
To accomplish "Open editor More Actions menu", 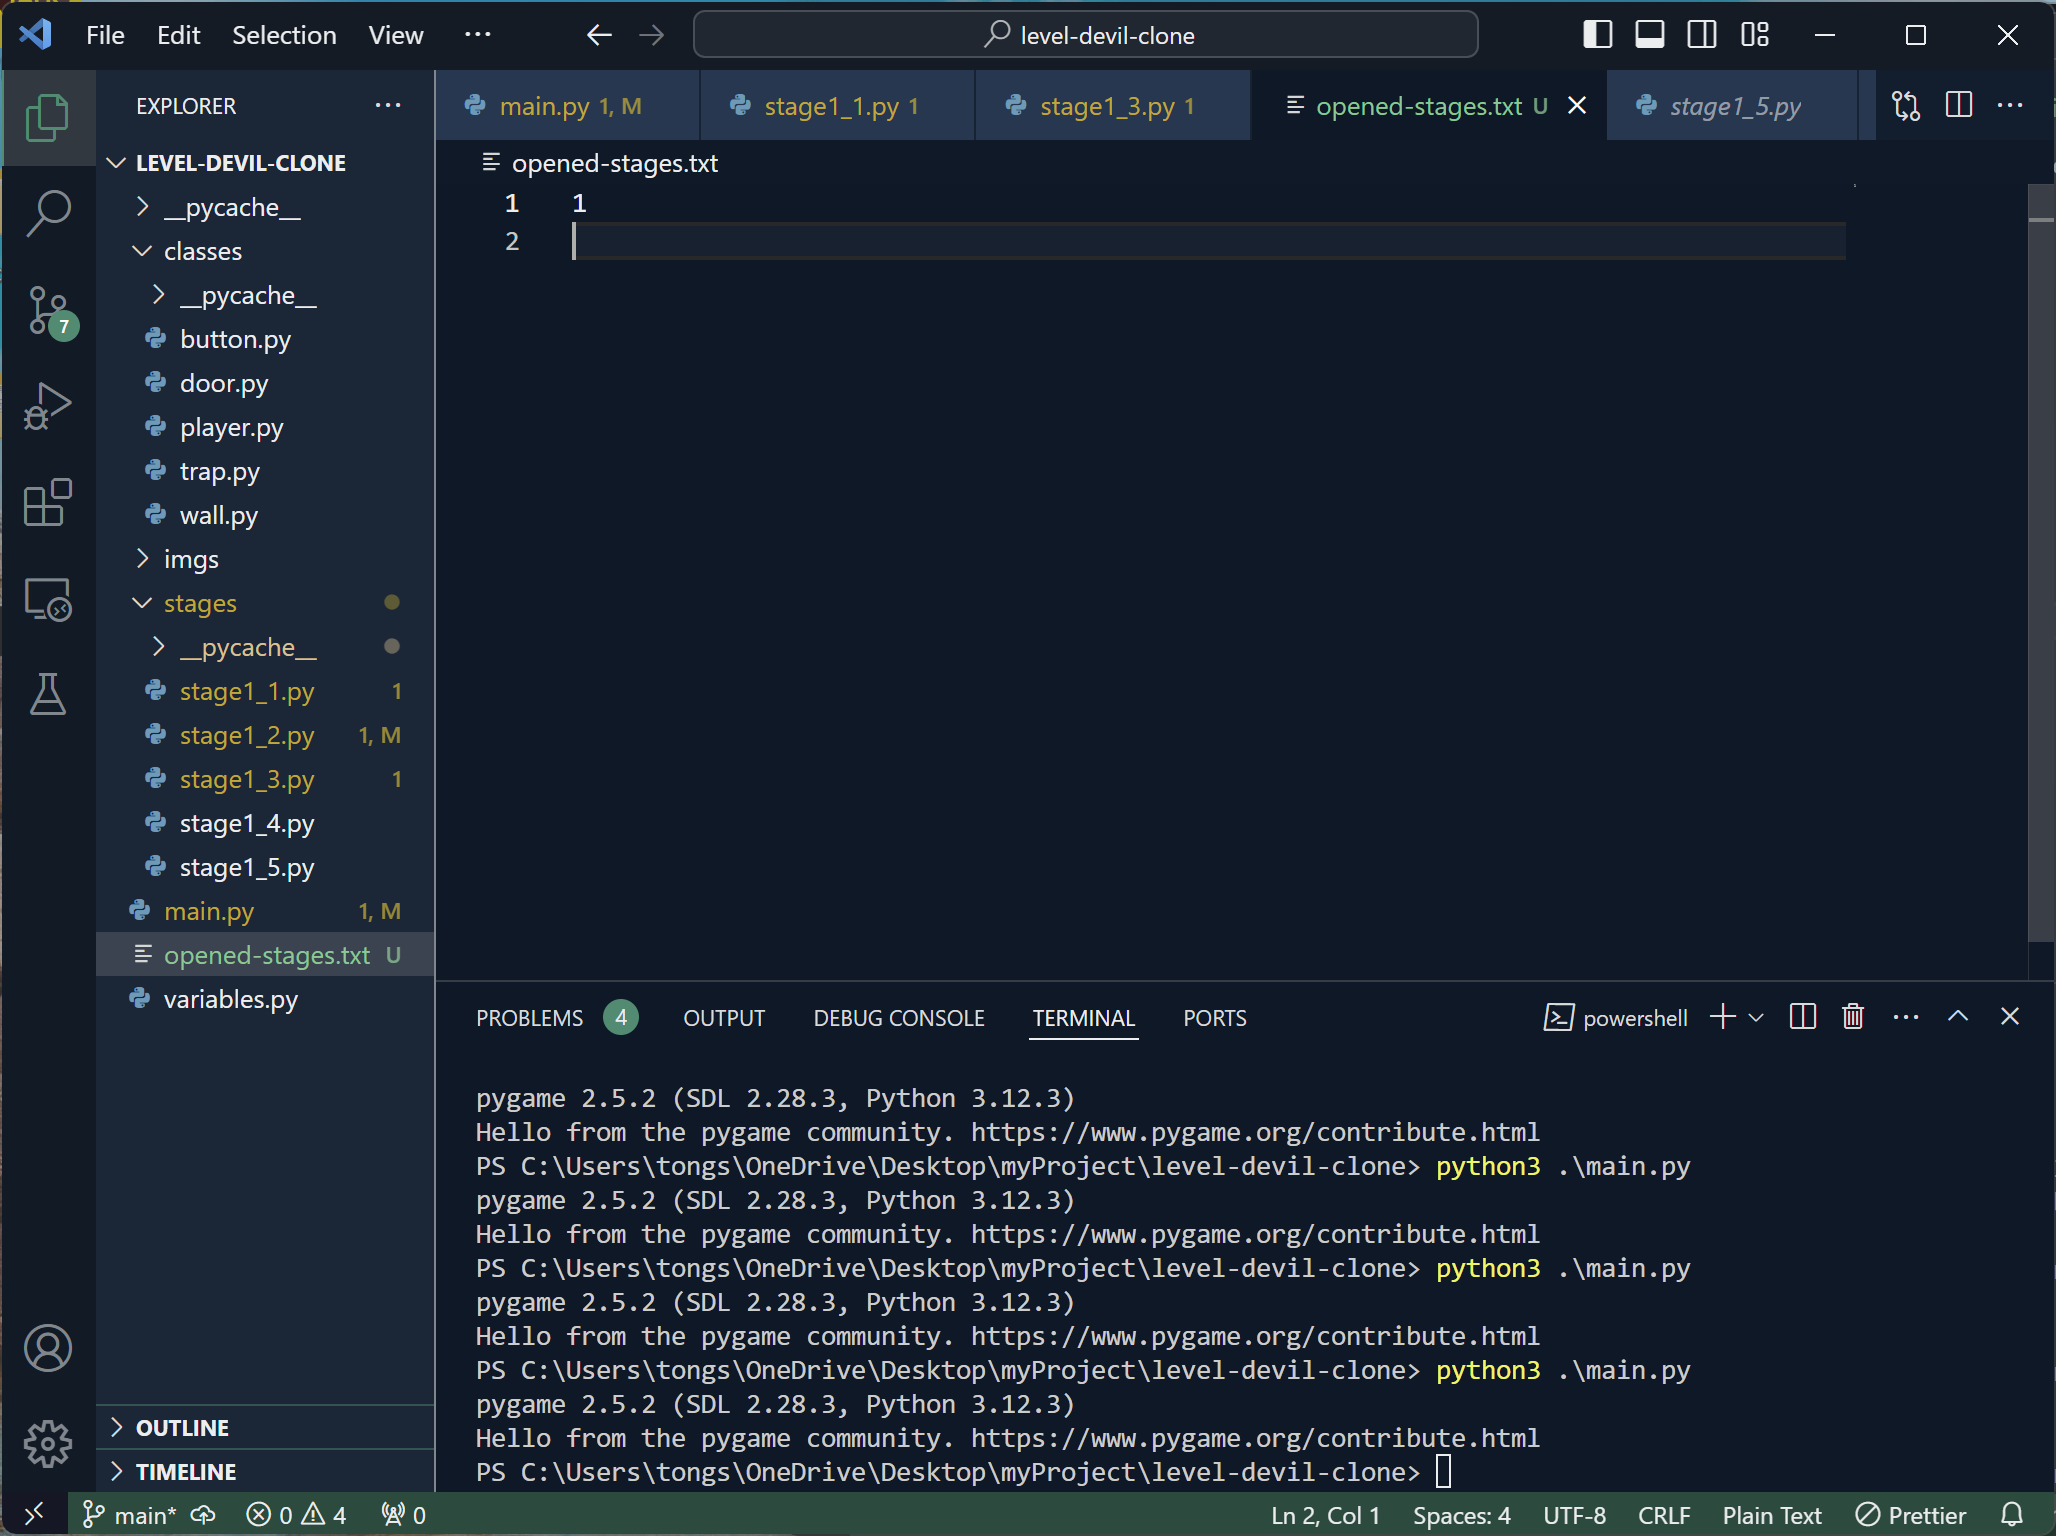I will 2010,105.
